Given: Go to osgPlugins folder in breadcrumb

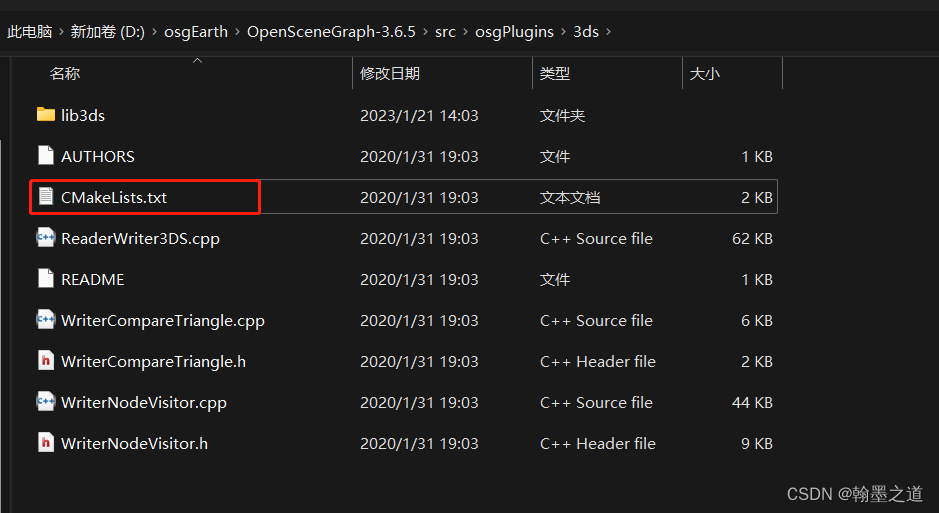Looking at the screenshot, I should (514, 32).
